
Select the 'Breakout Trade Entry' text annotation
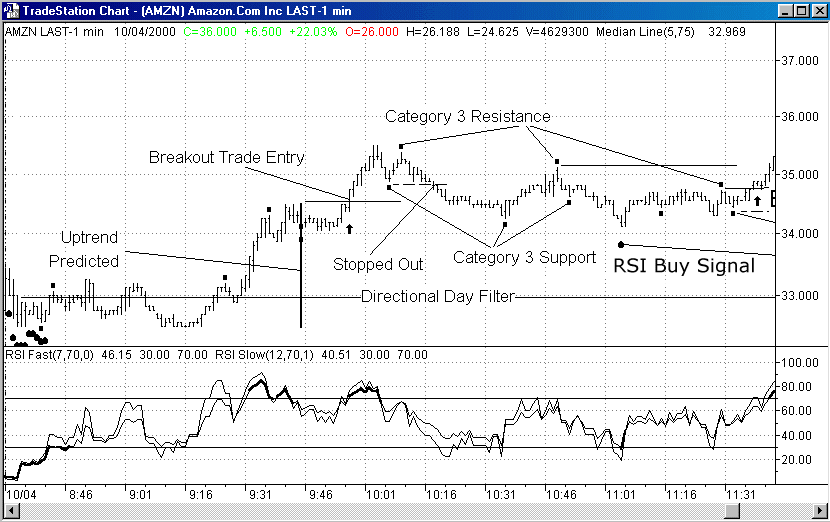pyautogui.click(x=227, y=158)
